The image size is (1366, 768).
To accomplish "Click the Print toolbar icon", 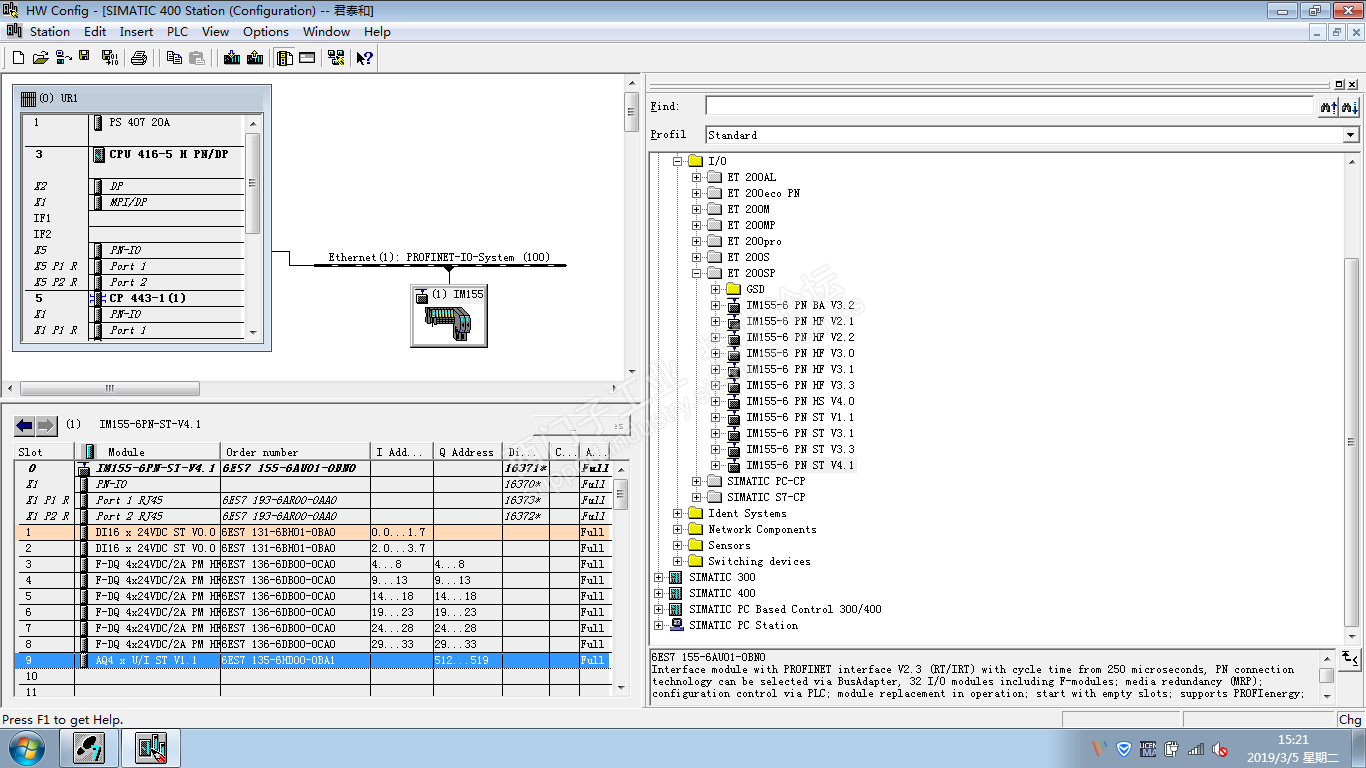I will (139, 58).
